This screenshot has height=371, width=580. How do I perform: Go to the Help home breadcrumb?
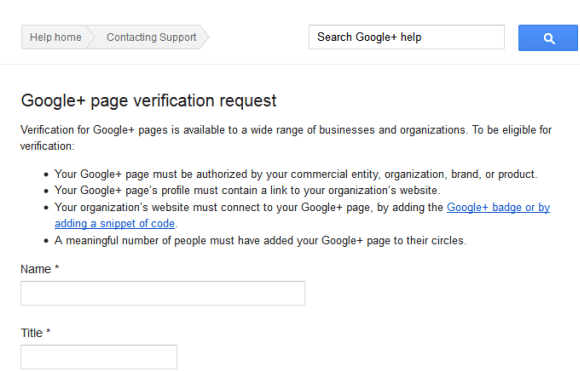click(x=55, y=37)
